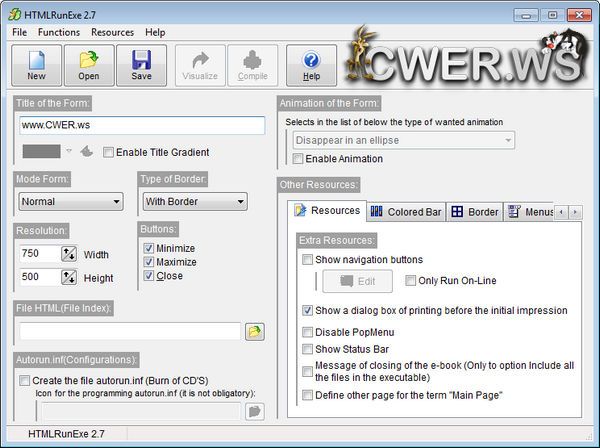Check Show navigation buttons
This screenshot has width=600, height=448.
pyautogui.click(x=307, y=260)
